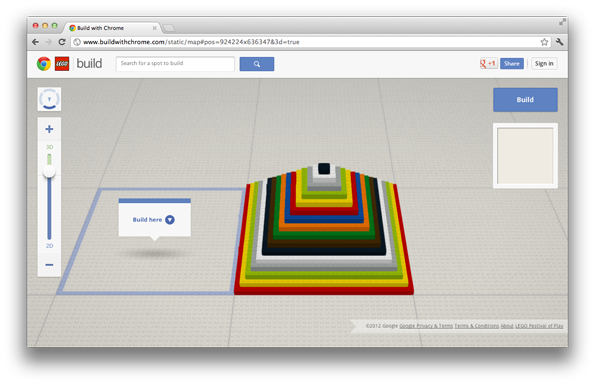Open the Google Privacy & Terms link
The width and height of the screenshot is (595, 385).
click(x=426, y=326)
